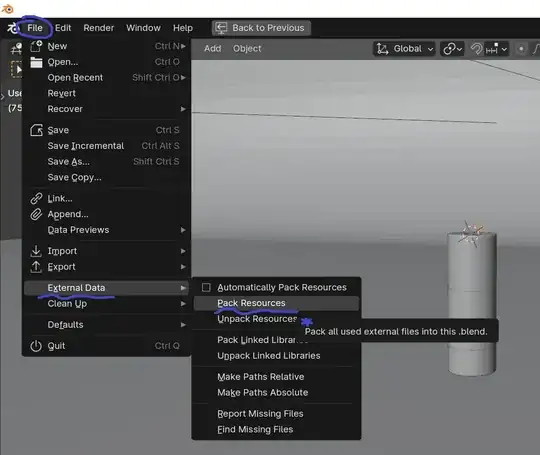Viewport: 540px width, 455px height.
Task: Click the Back to Previous button
Action: tap(261, 28)
